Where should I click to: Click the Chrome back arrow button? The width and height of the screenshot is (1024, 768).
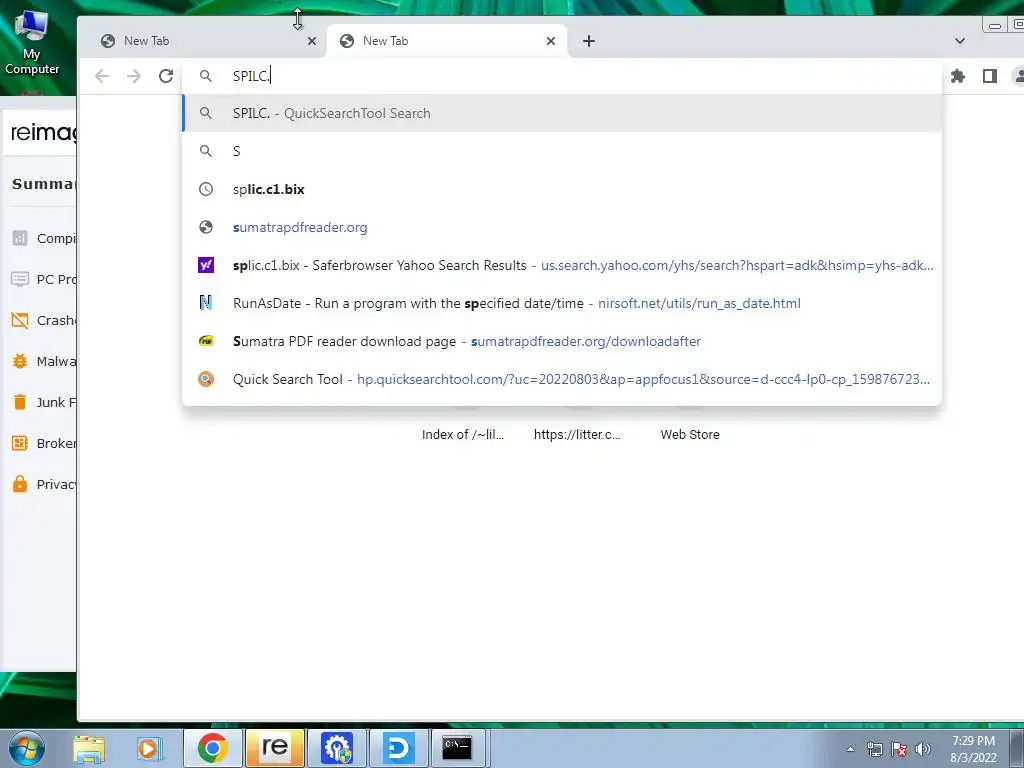point(102,76)
